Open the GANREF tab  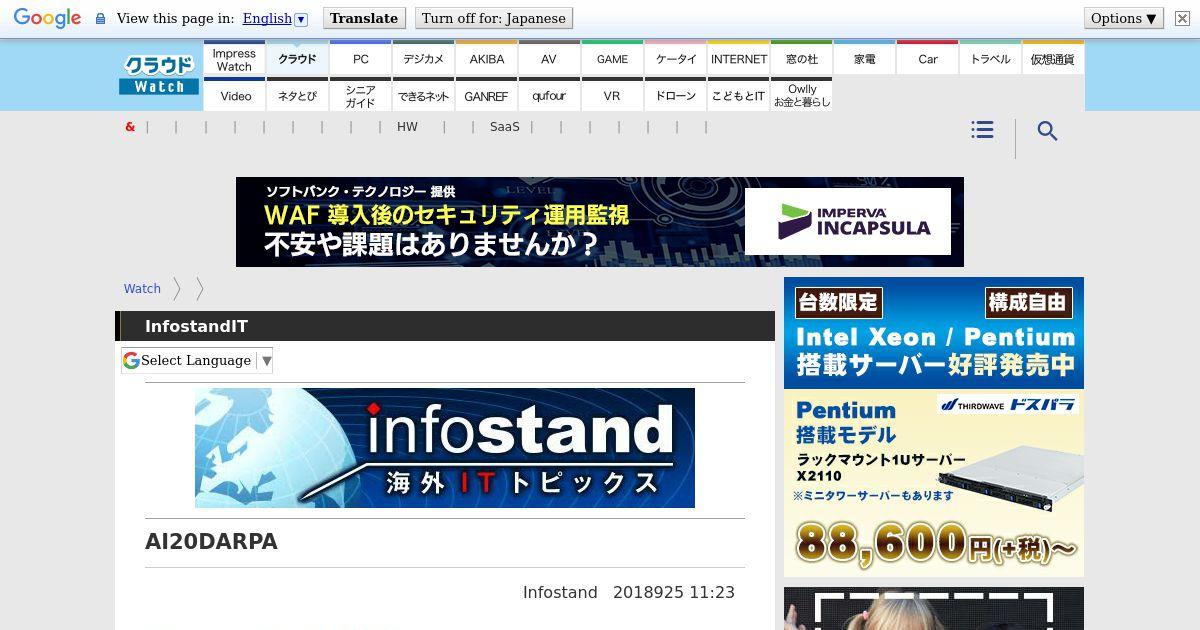[487, 95]
